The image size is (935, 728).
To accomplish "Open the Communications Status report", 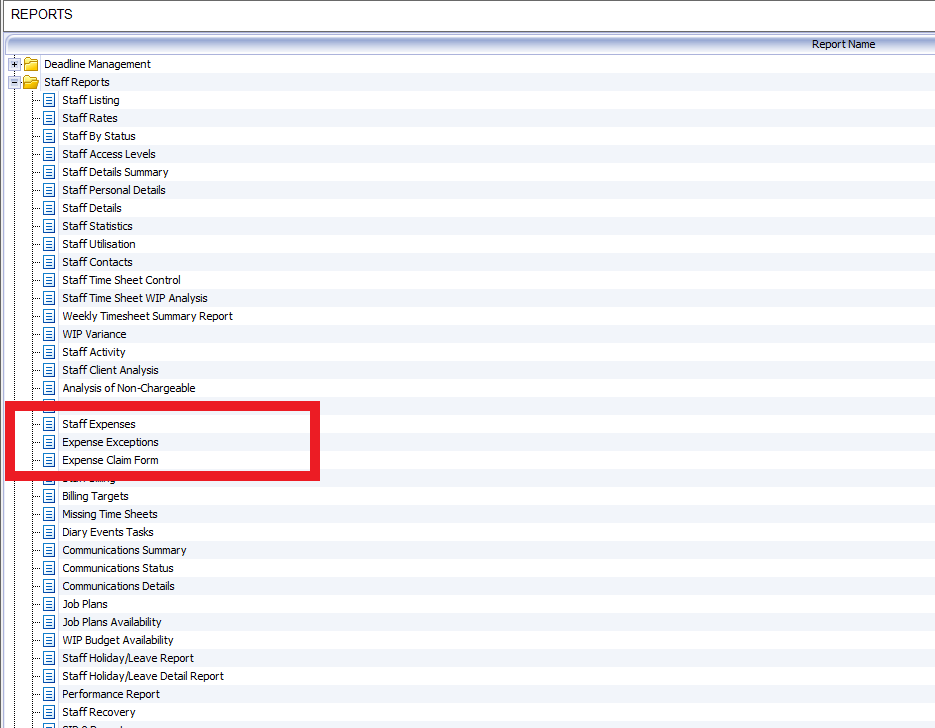I will 118,568.
